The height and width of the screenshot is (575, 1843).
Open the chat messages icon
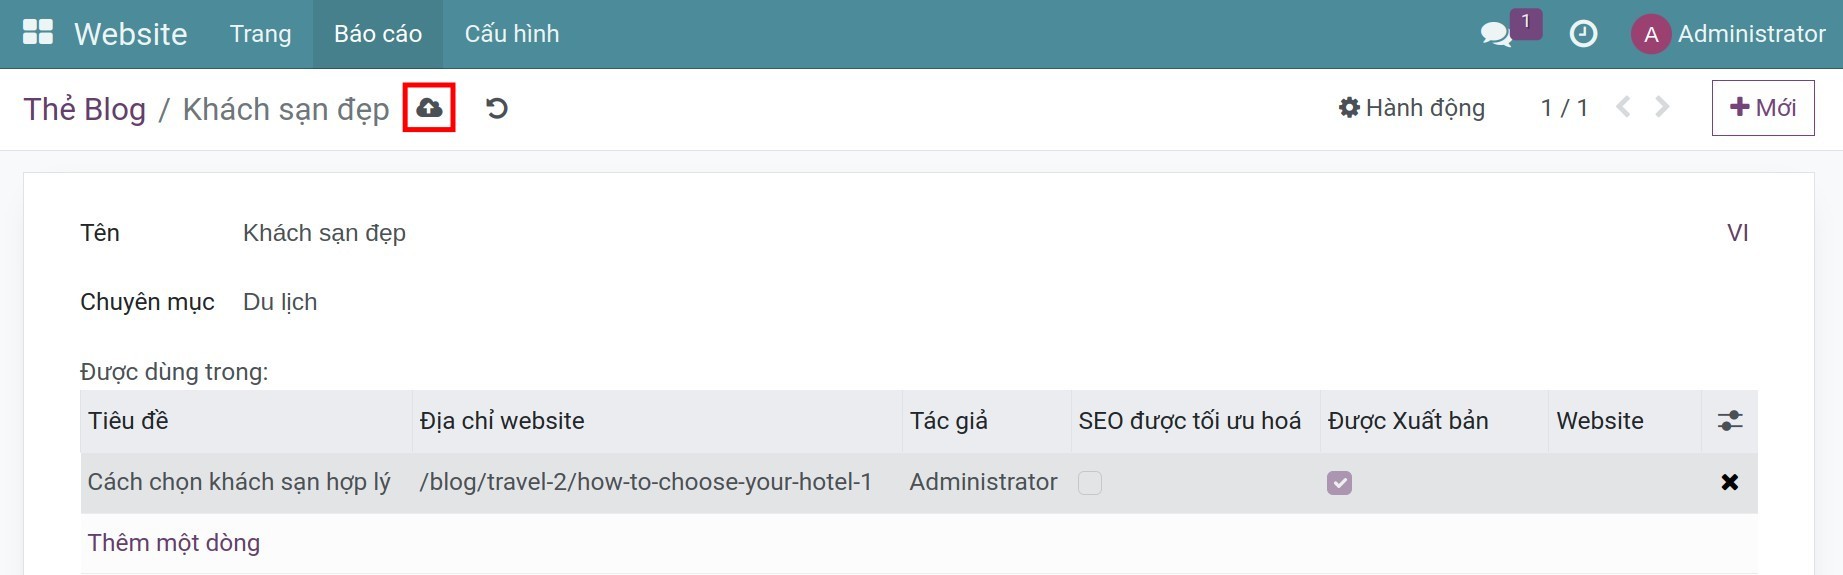coord(1496,34)
